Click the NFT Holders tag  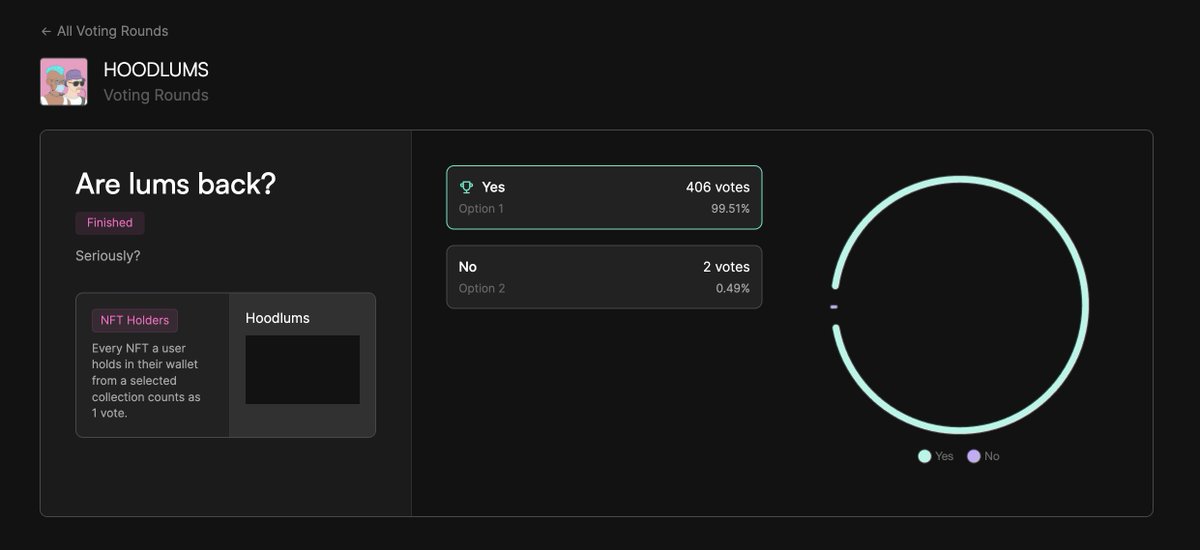(x=135, y=320)
